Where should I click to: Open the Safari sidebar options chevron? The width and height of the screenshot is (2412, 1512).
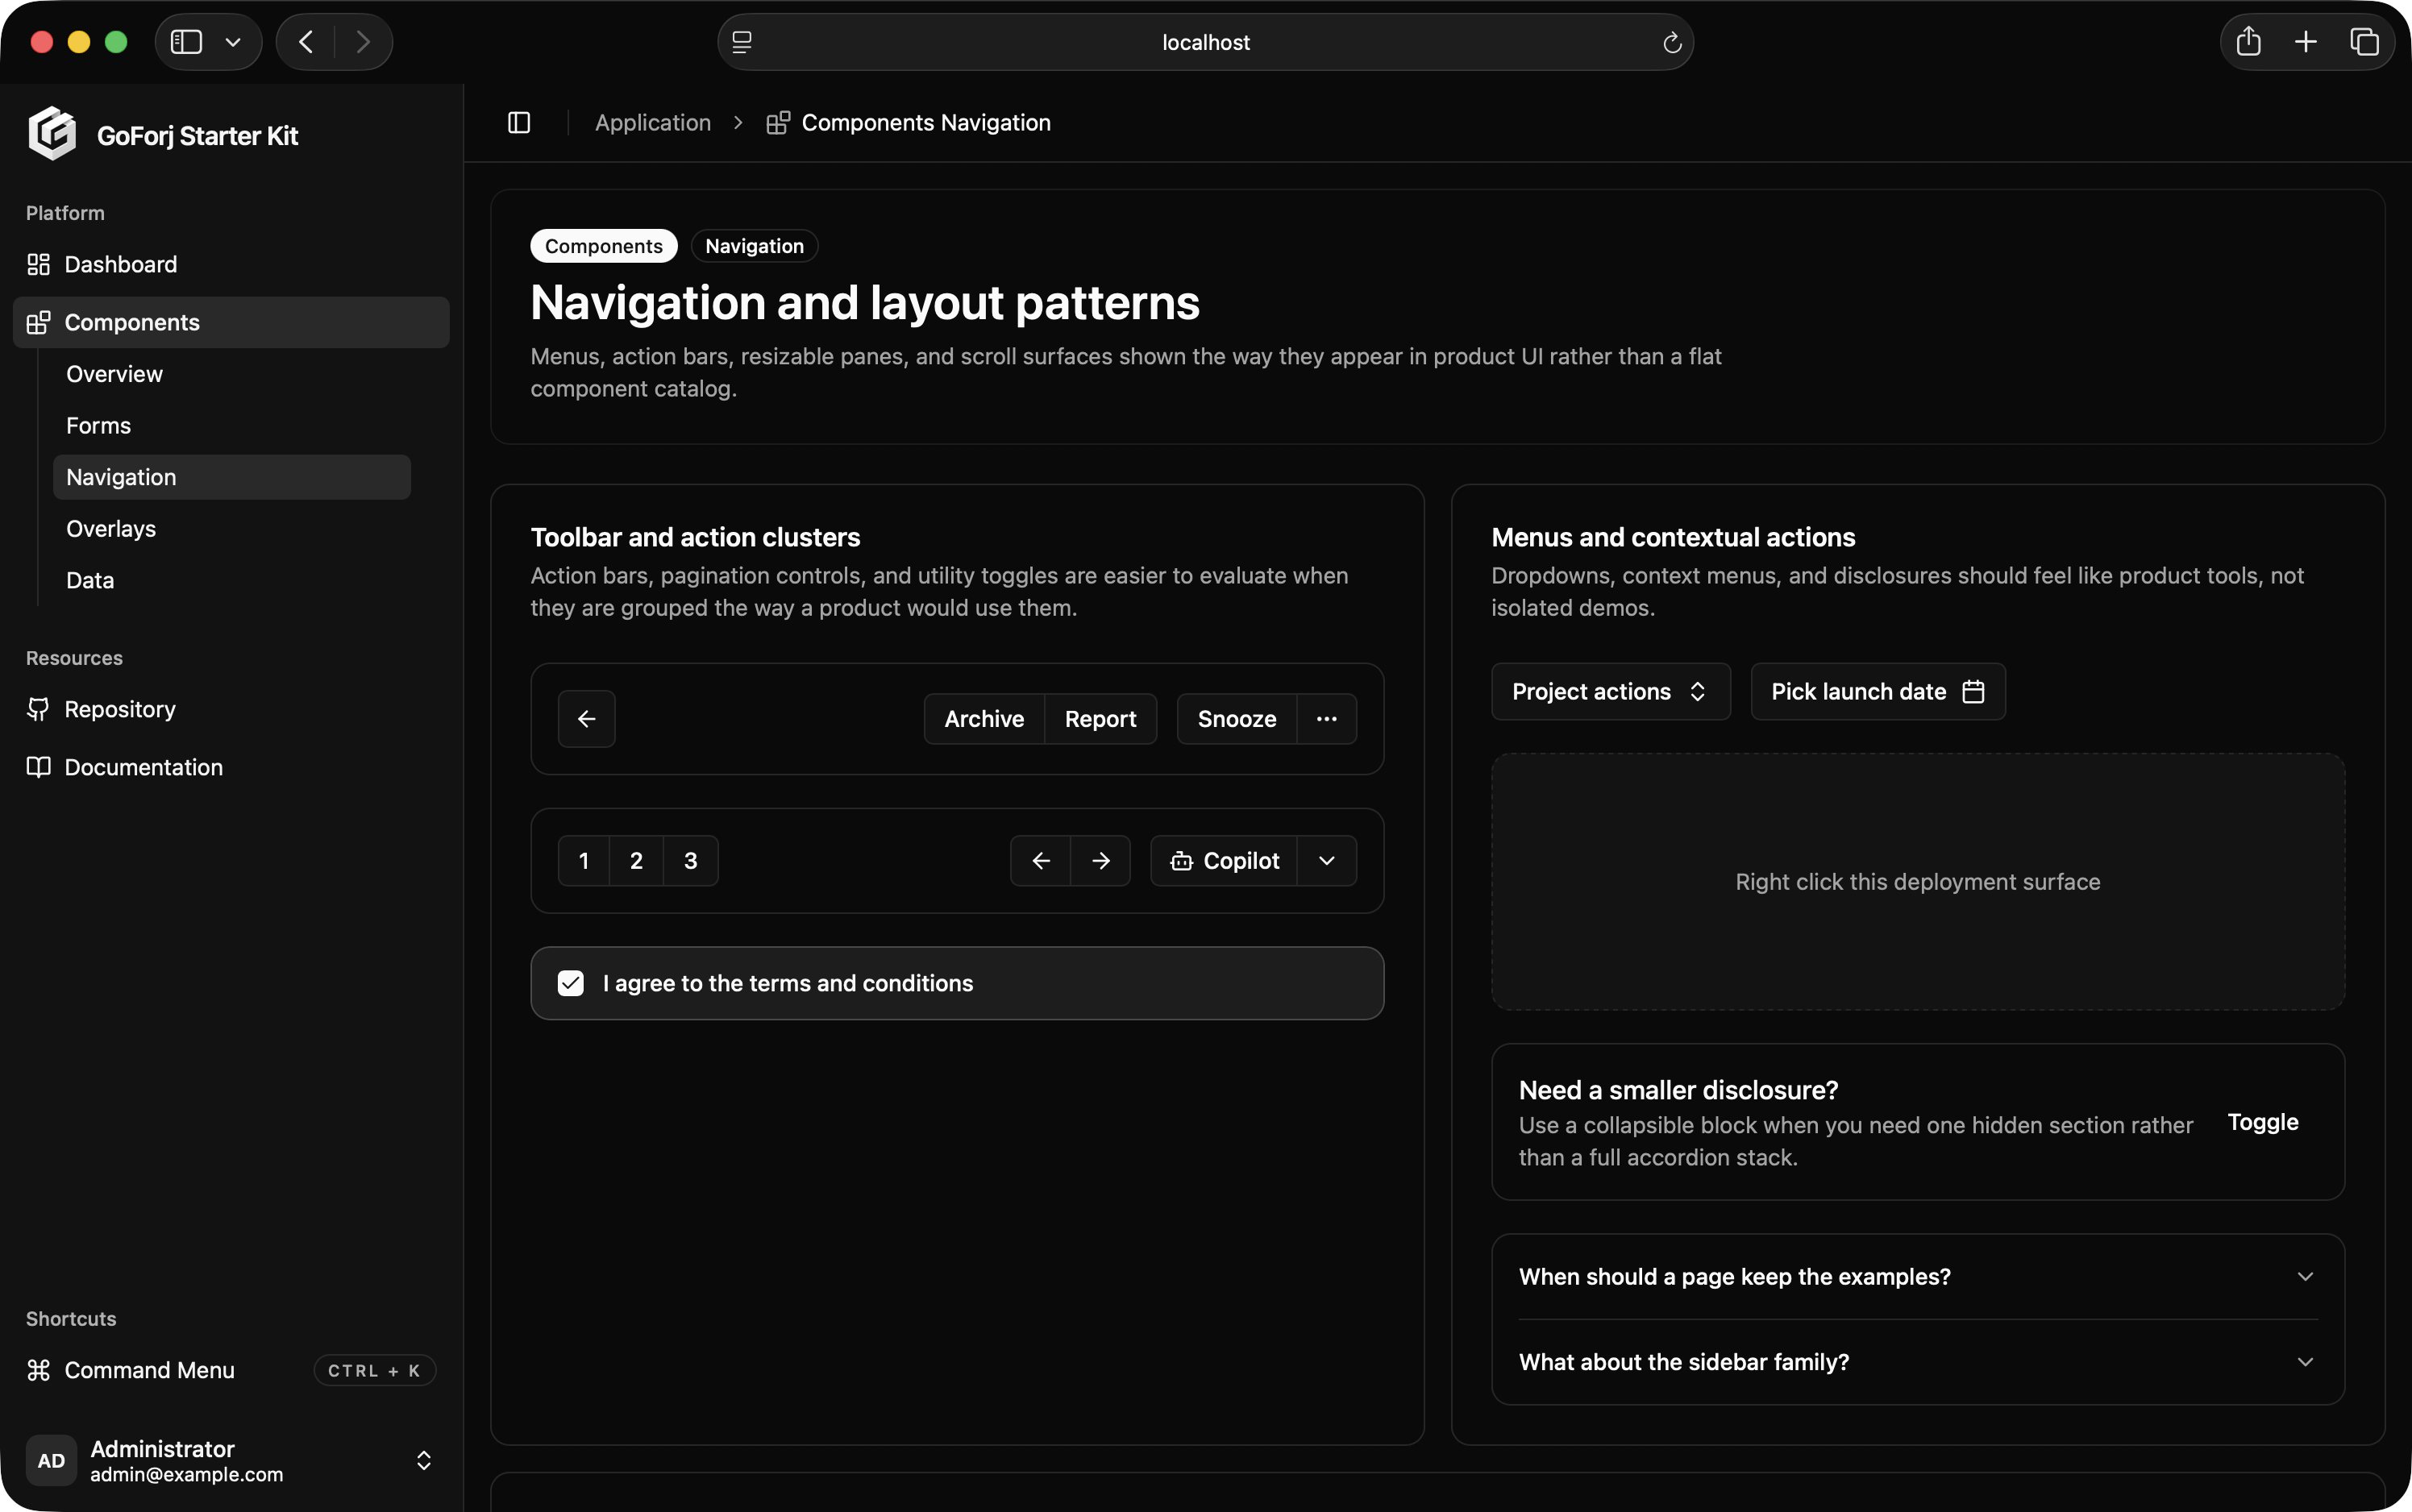pos(233,42)
